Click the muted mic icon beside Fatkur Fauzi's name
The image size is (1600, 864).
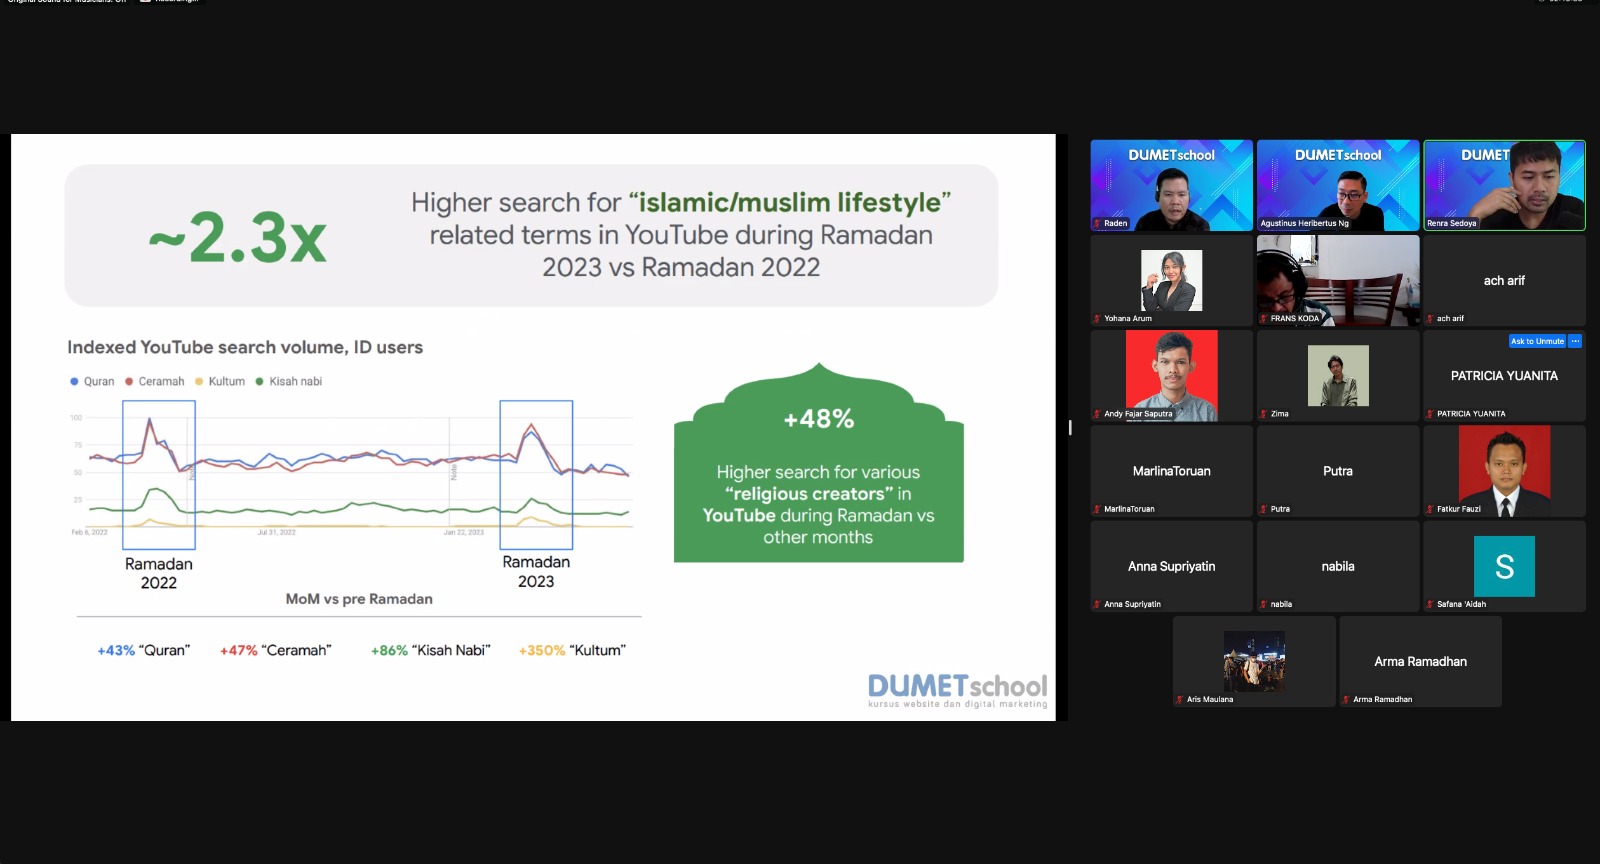click(x=1430, y=509)
